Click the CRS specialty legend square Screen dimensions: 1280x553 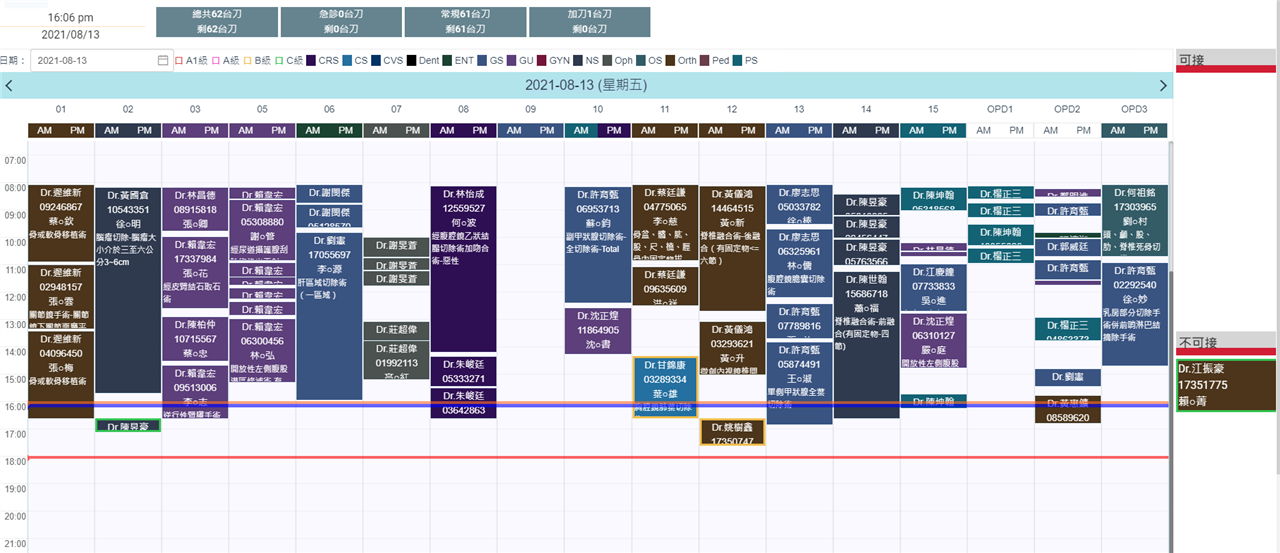pyautogui.click(x=312, y=61)
